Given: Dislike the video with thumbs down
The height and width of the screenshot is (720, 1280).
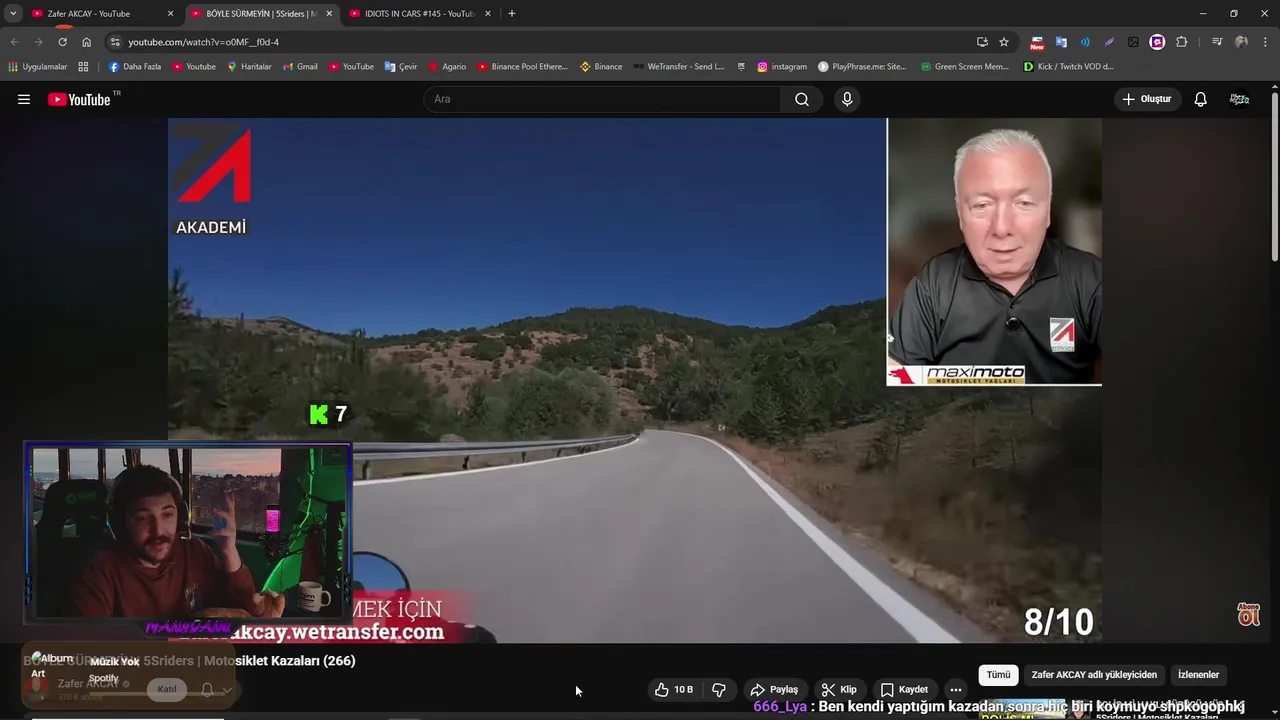Looking at the screenshot, I should [719, 689].
